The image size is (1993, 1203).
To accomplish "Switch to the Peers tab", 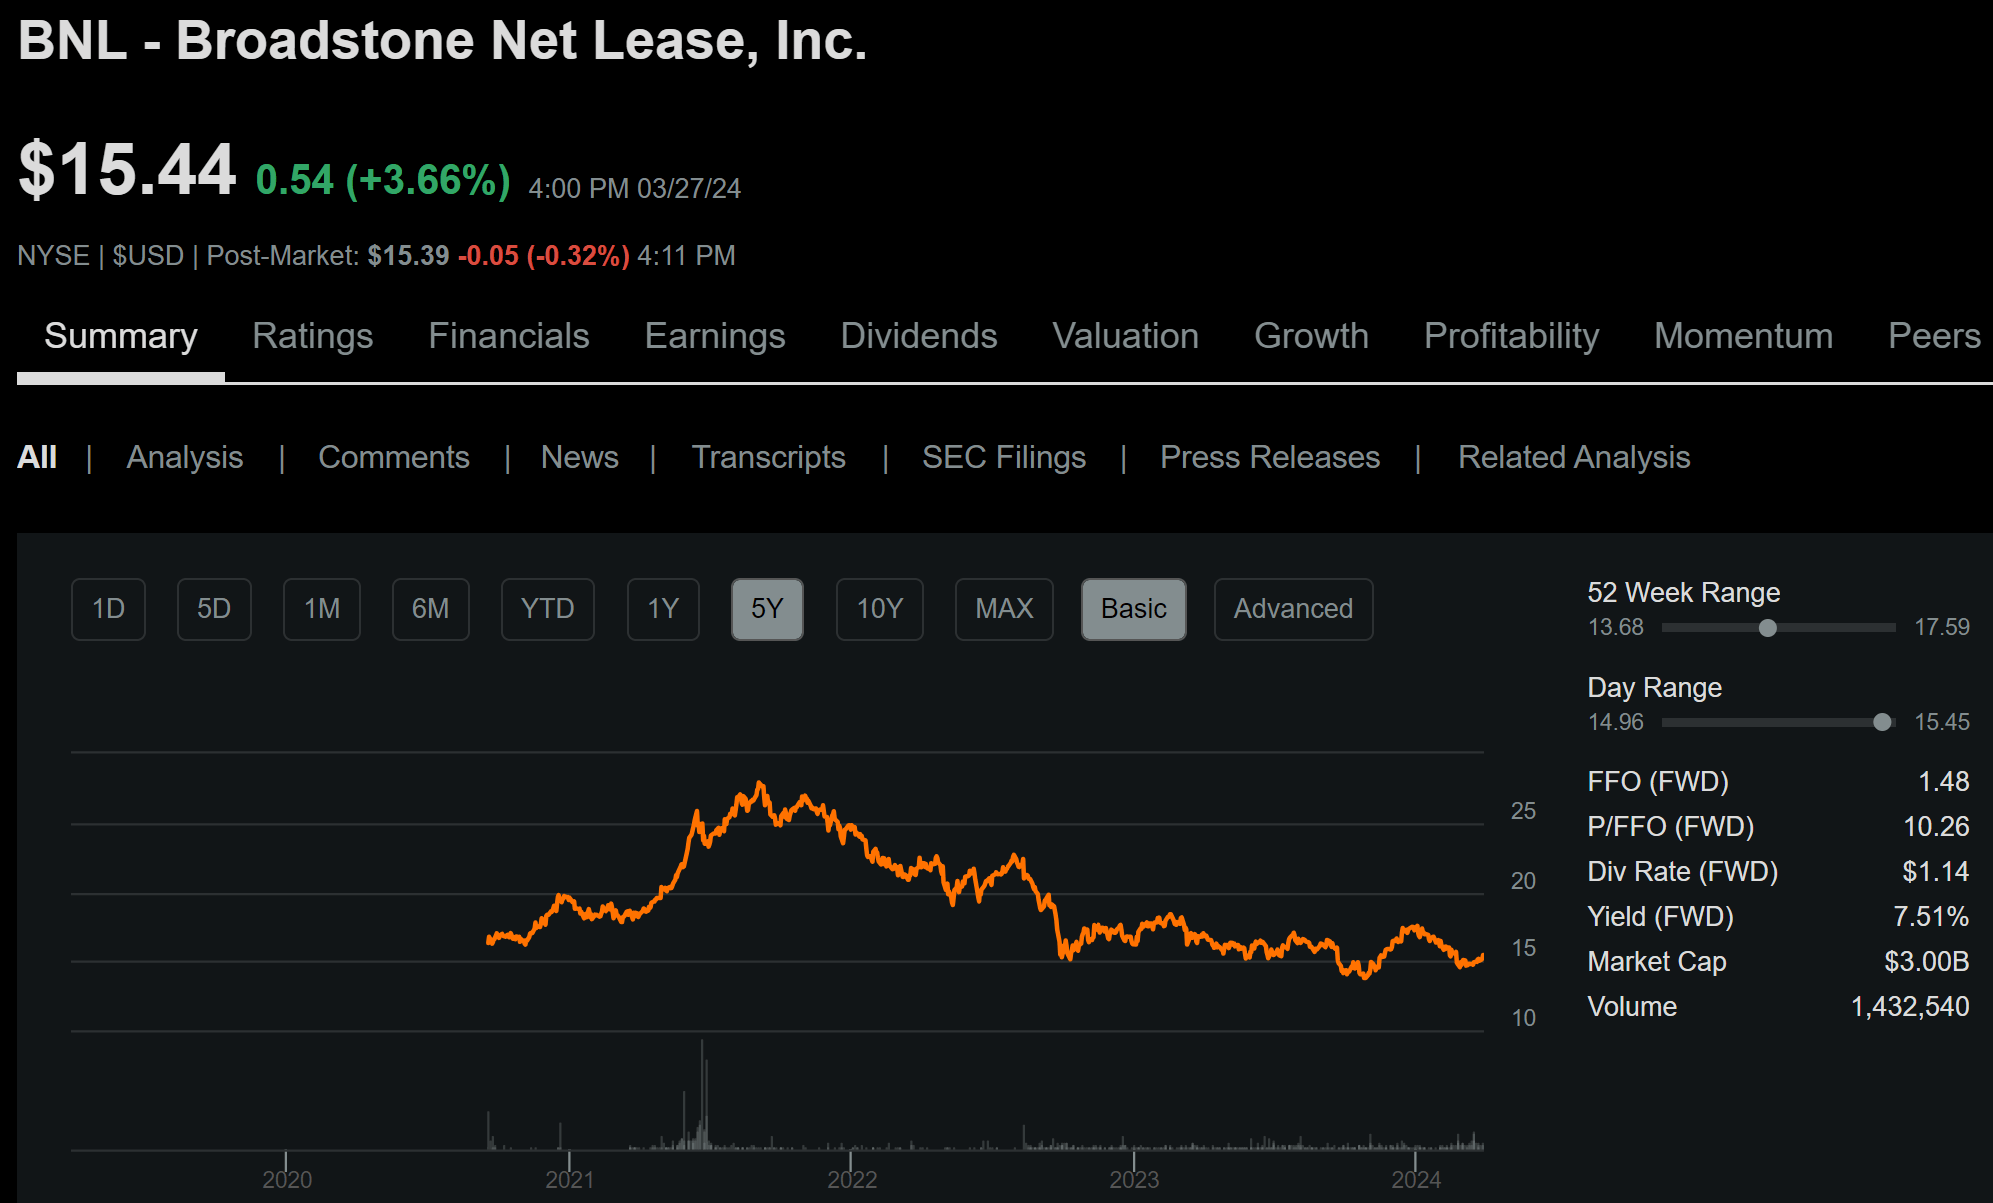I will (1934, 336).
